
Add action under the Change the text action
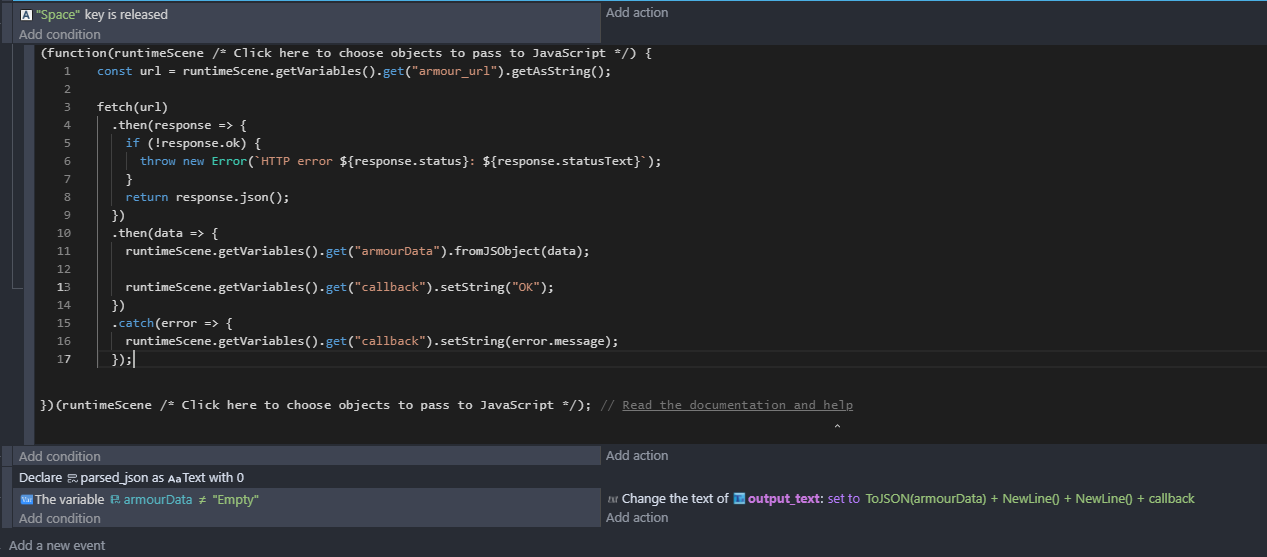coord(637,517)
